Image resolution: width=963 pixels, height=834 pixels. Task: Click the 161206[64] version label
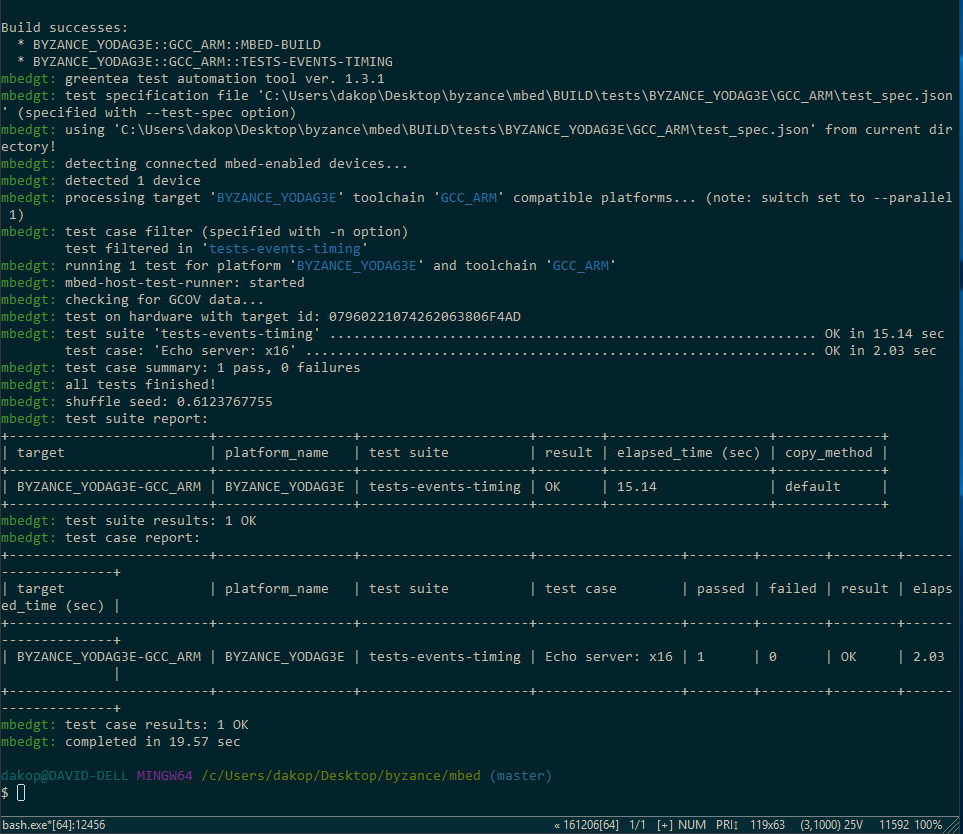586,825
